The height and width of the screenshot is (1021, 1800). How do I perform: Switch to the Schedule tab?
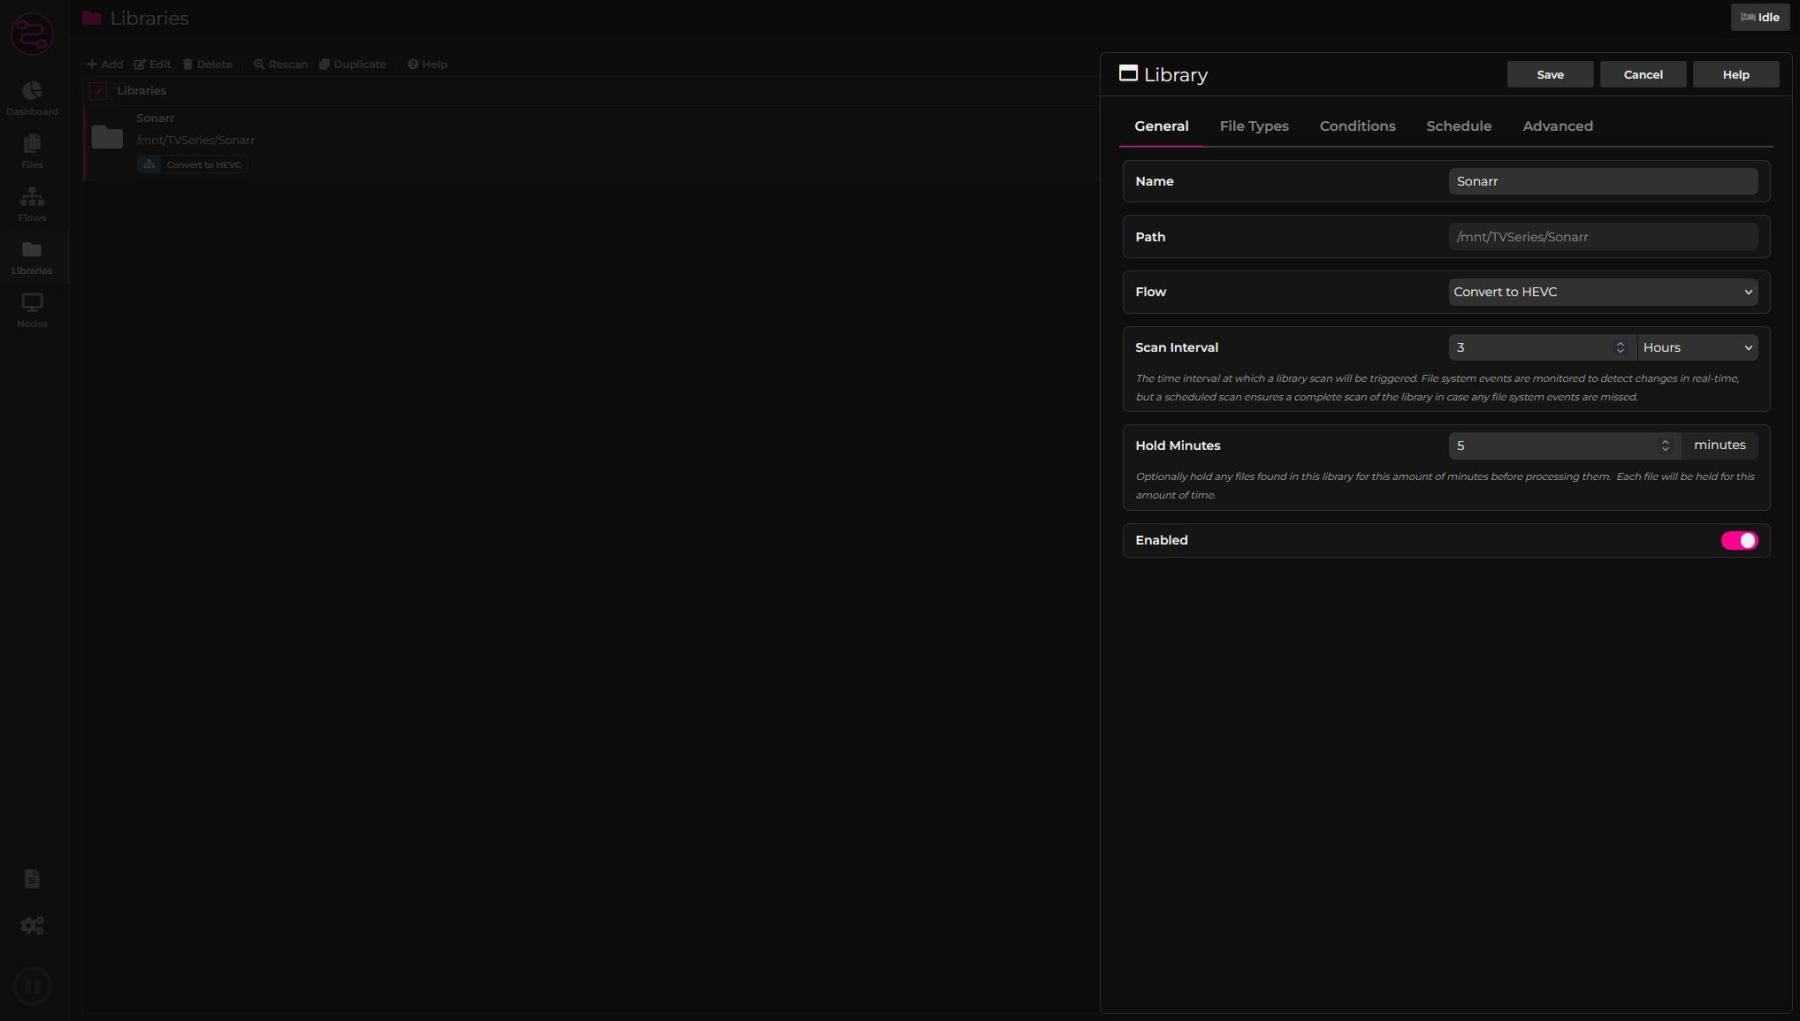point(1459,126)
